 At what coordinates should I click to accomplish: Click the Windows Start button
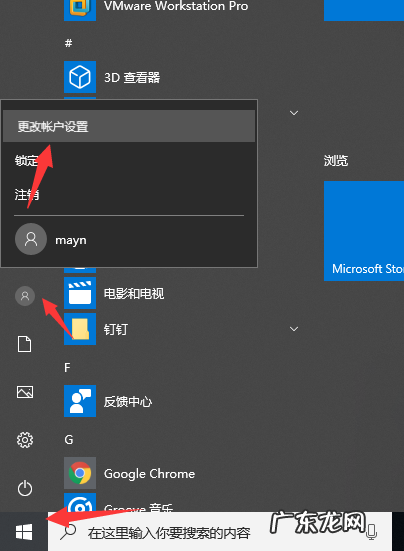(x=24, y=532)
